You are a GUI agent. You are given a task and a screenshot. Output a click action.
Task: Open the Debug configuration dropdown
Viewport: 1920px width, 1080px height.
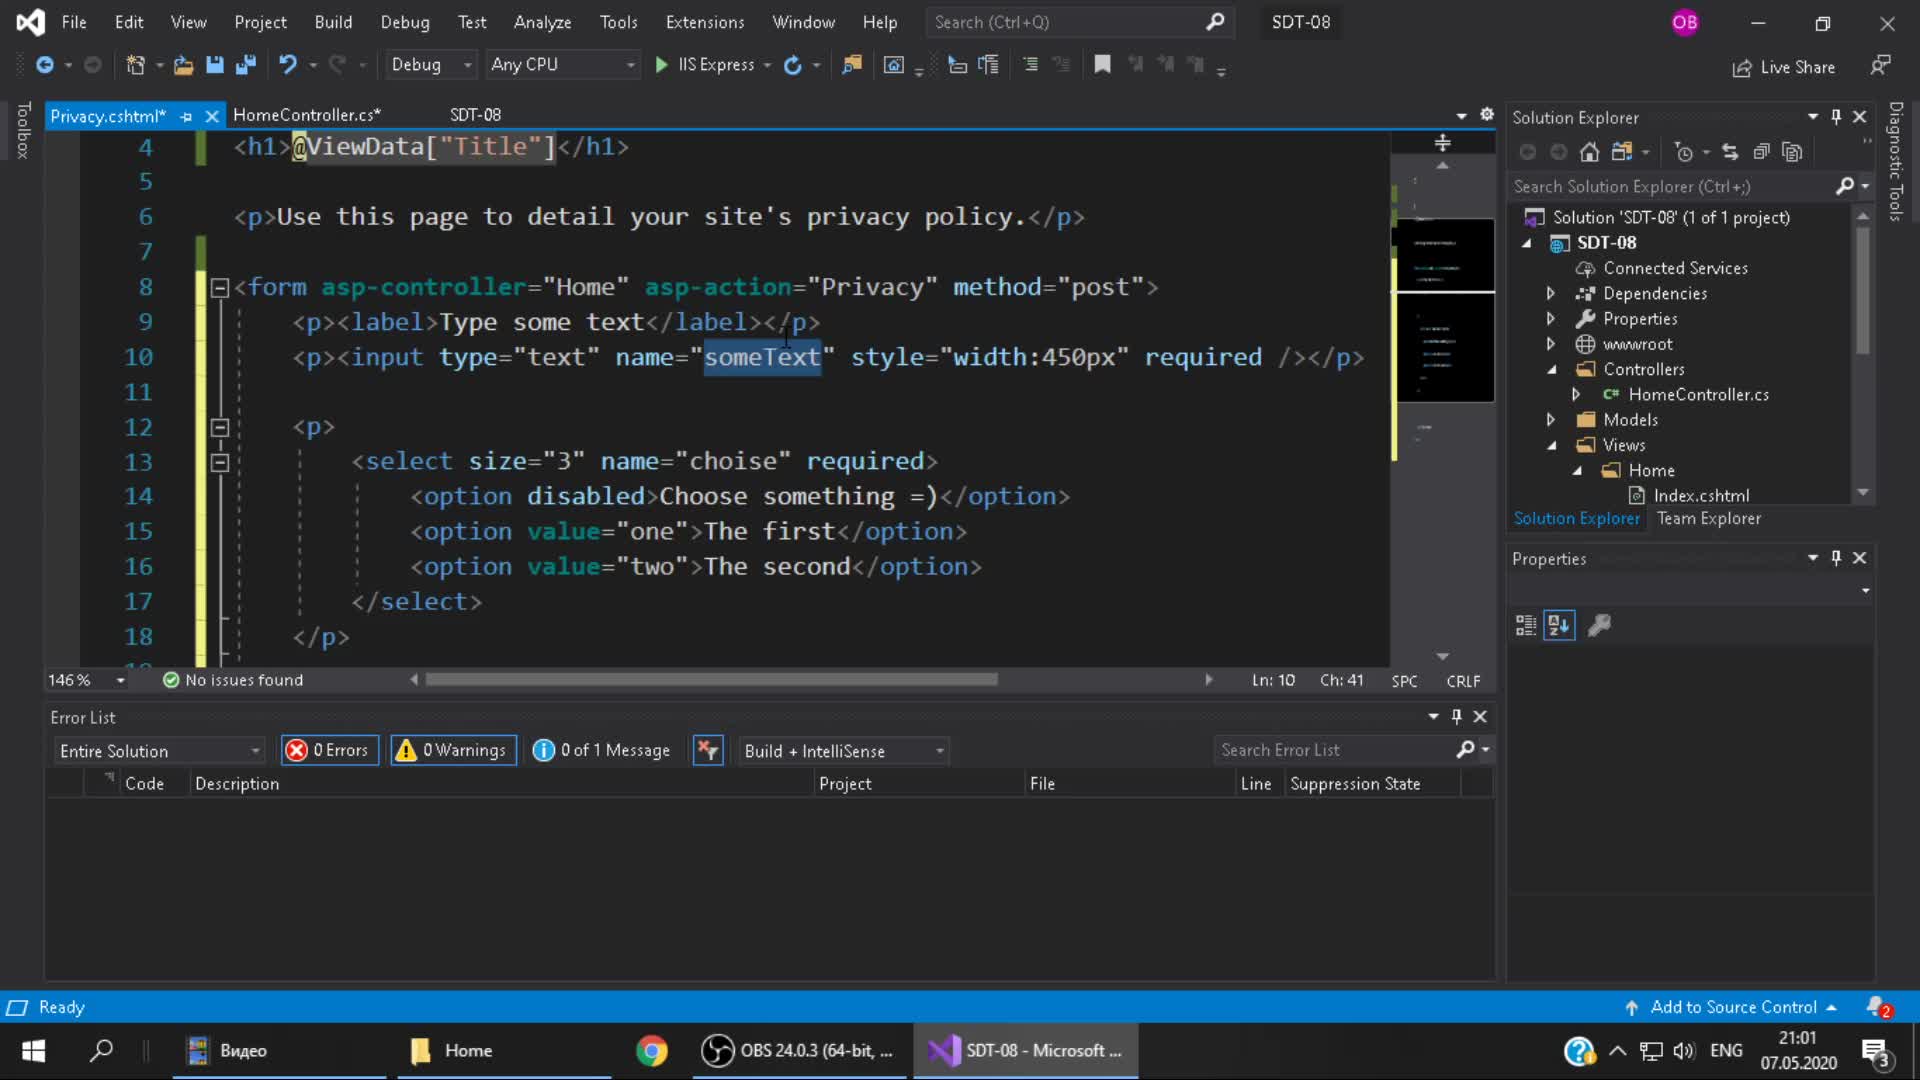(x=431, y=65)
